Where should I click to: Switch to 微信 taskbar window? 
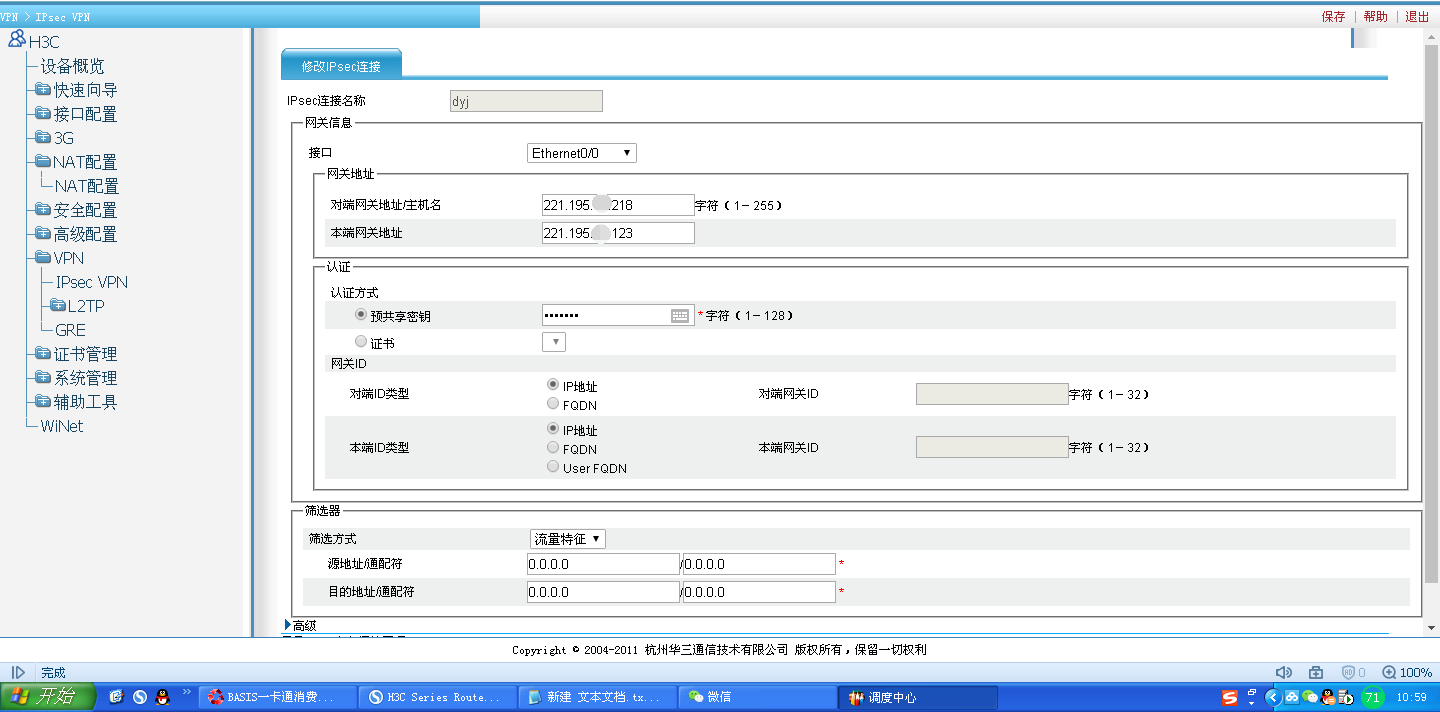tap(758, 697)
